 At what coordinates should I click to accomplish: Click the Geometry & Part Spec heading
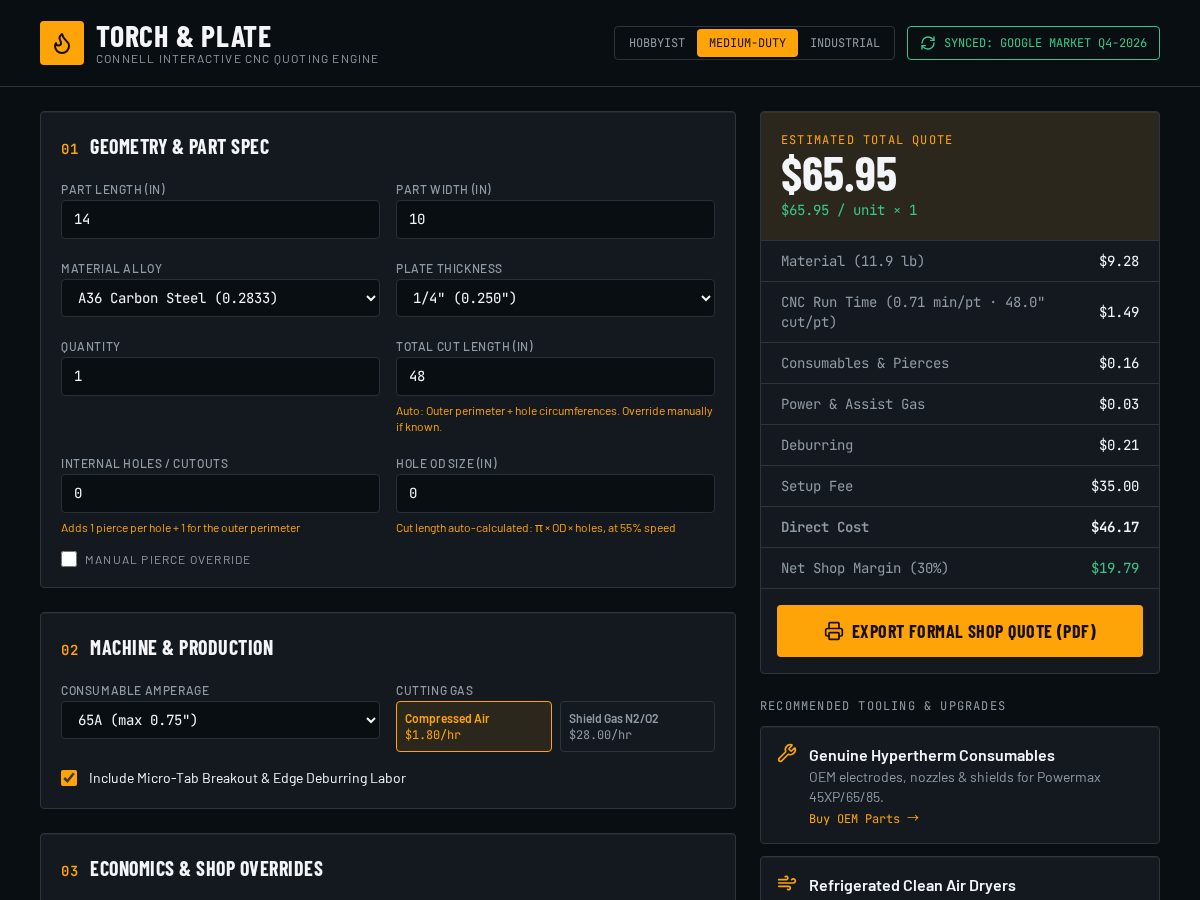(x=179, y=146)
